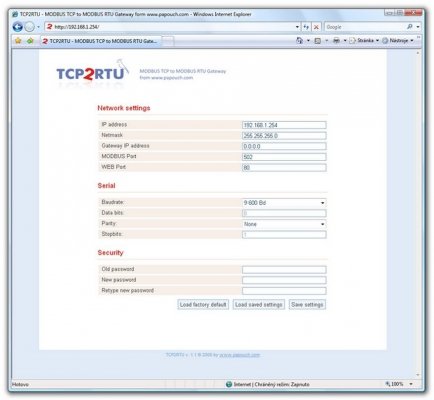Click the Add to Favorites icon
434x400 pixels.
(30, 41)
